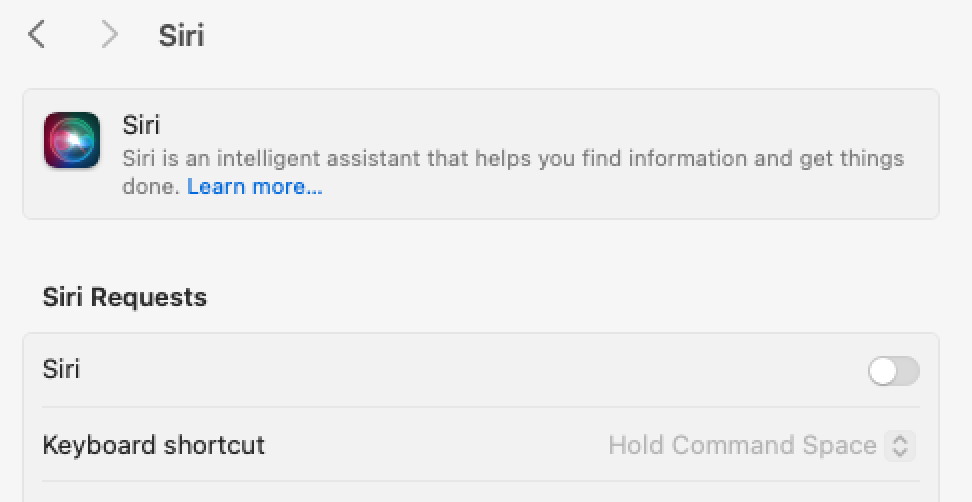972x502 pixels.
Task: Click the divider below the Keyboard shortcut row
Action: pos(481,481)
